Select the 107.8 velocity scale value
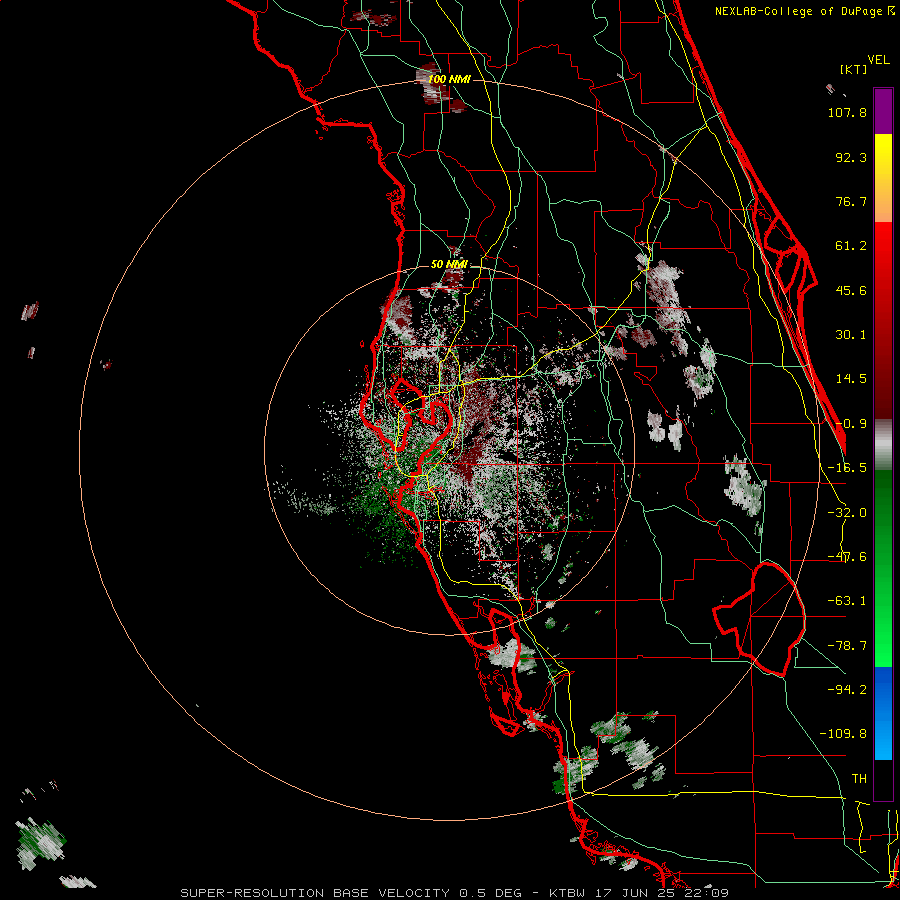Screen dimensions: 900x900 click(847, 112)
